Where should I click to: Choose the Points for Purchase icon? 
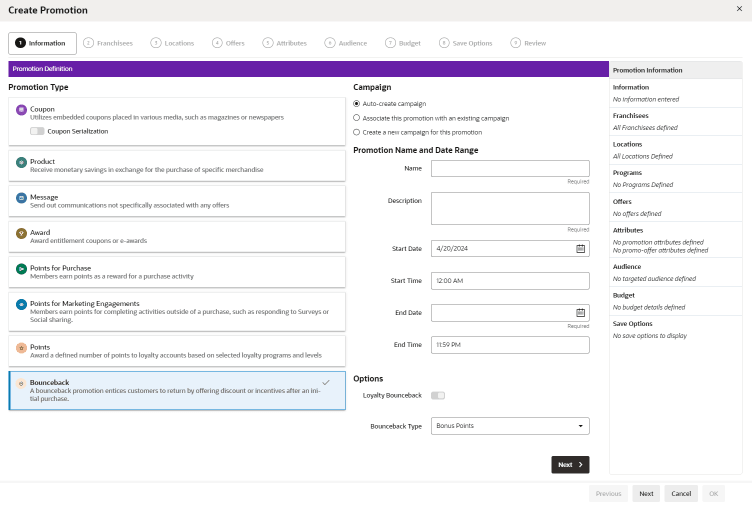21,269
